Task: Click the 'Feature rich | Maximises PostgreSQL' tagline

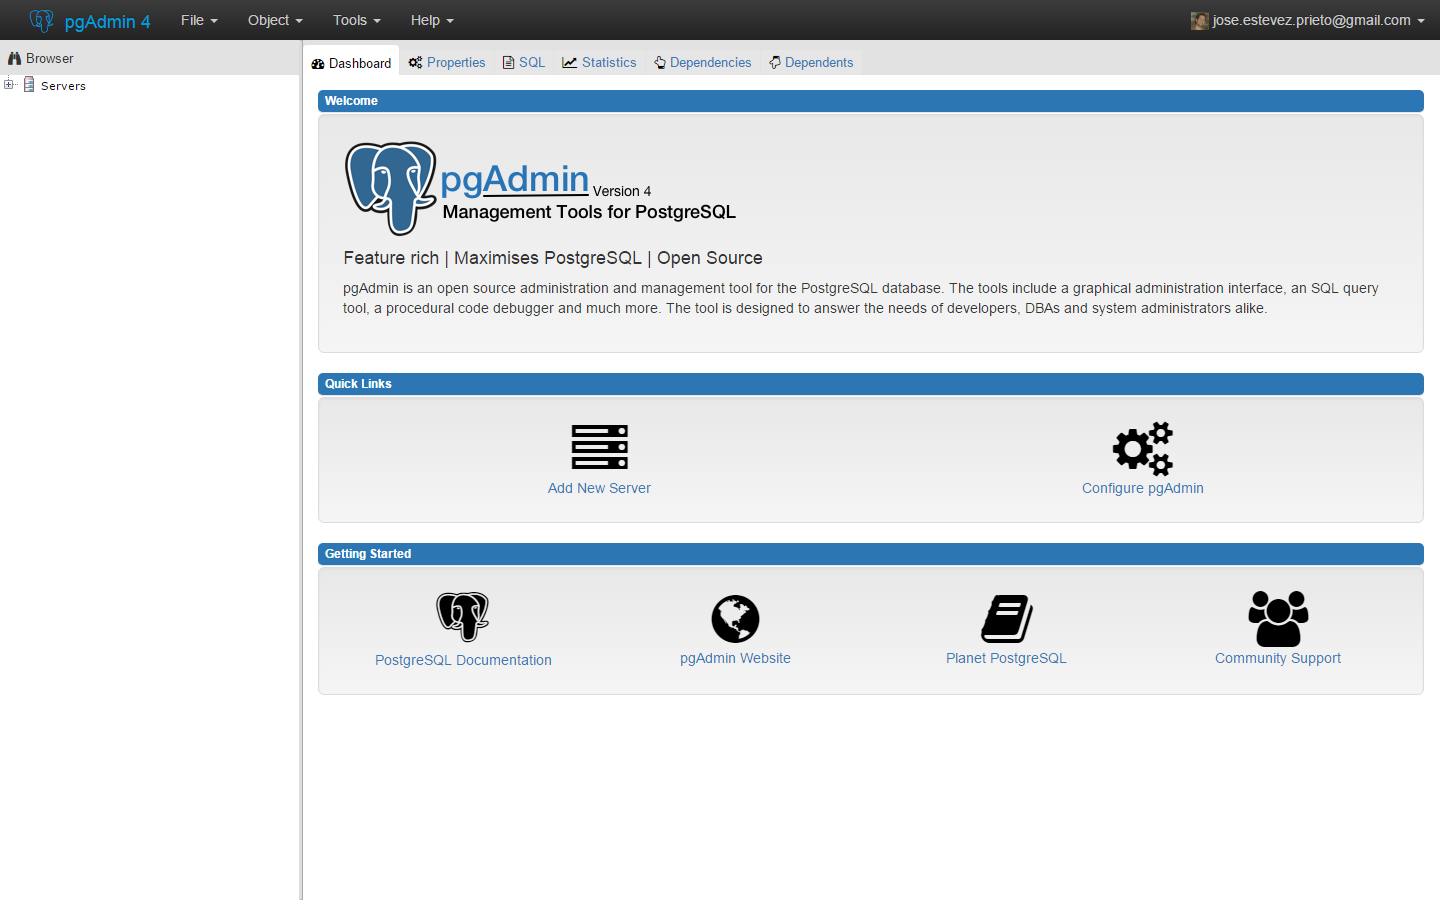Action: point(553,258)
